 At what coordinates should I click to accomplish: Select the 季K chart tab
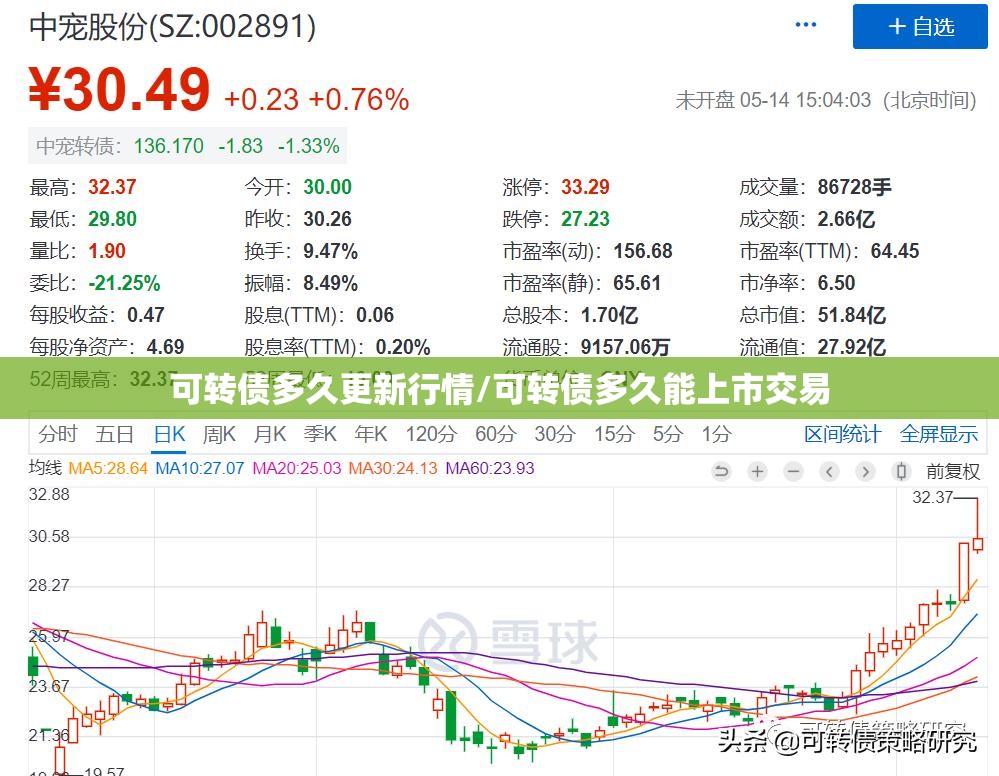[x=320, y=435]
